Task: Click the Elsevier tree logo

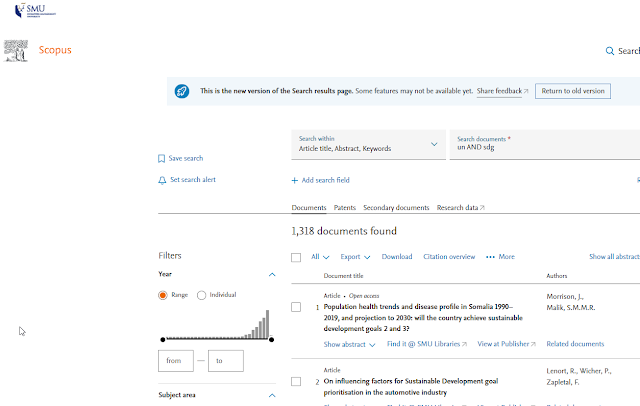Action: [x=16, y=51]
